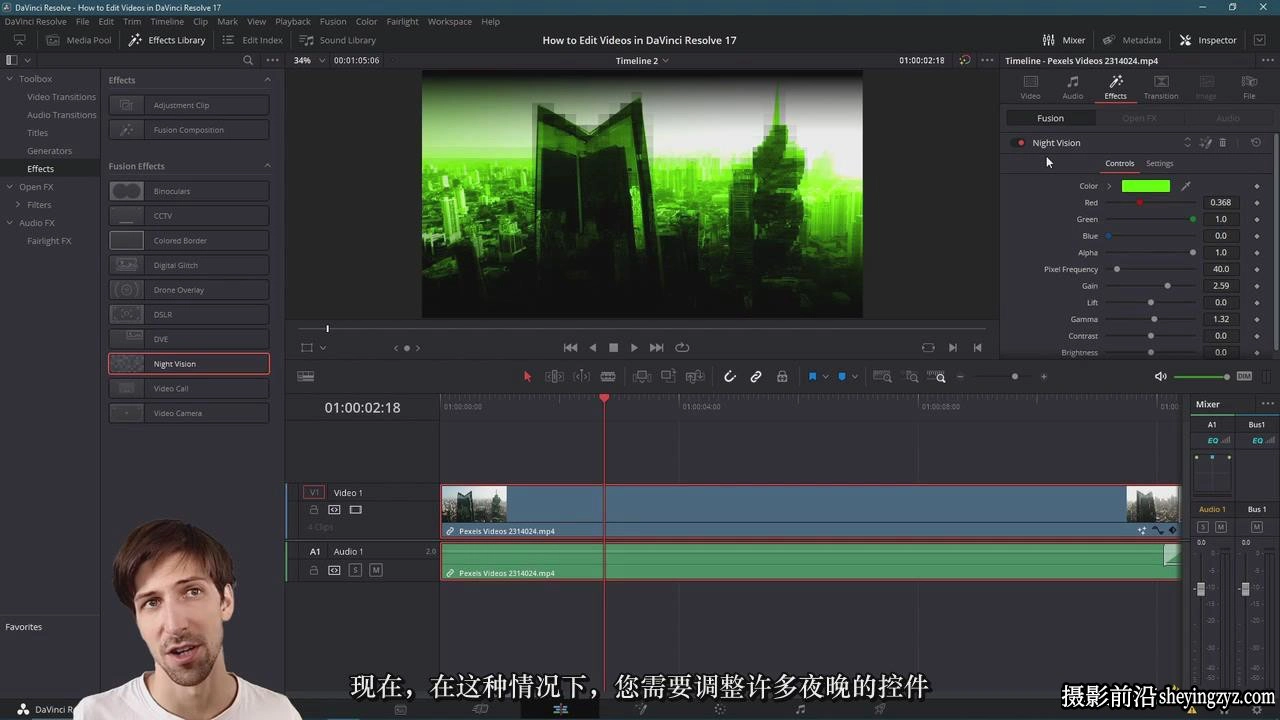Click the zoom to fit timeline icon
This screenshot has width=1280, height=720.
pos(882,377)
